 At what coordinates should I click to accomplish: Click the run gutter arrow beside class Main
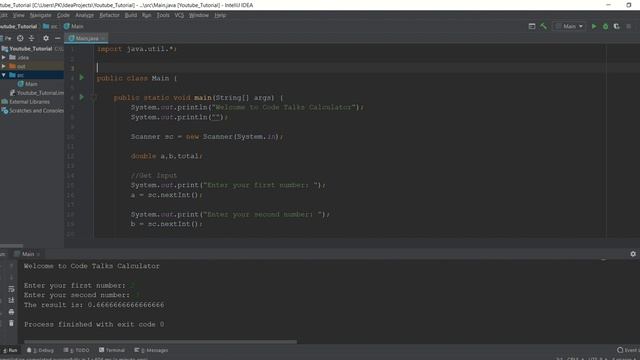point(82,78)
